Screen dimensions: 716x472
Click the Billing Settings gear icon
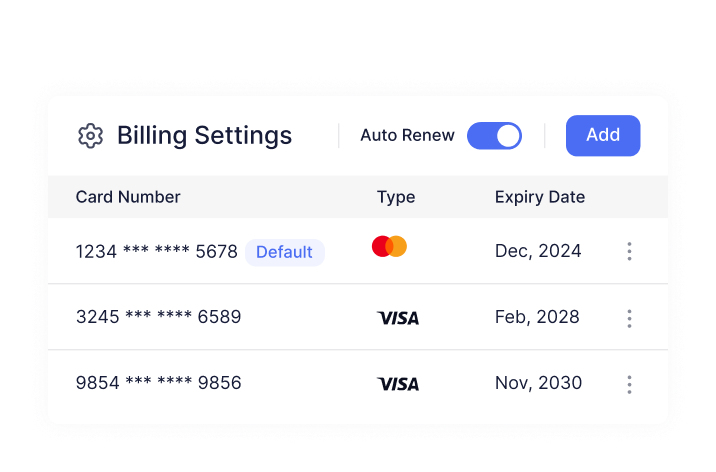(90, 136)
